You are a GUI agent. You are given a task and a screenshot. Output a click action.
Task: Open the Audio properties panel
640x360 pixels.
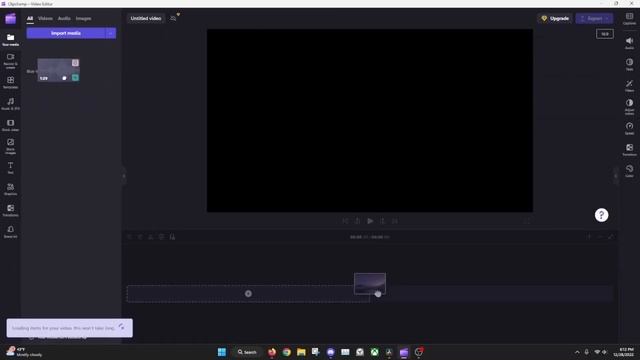click(629, 43)
